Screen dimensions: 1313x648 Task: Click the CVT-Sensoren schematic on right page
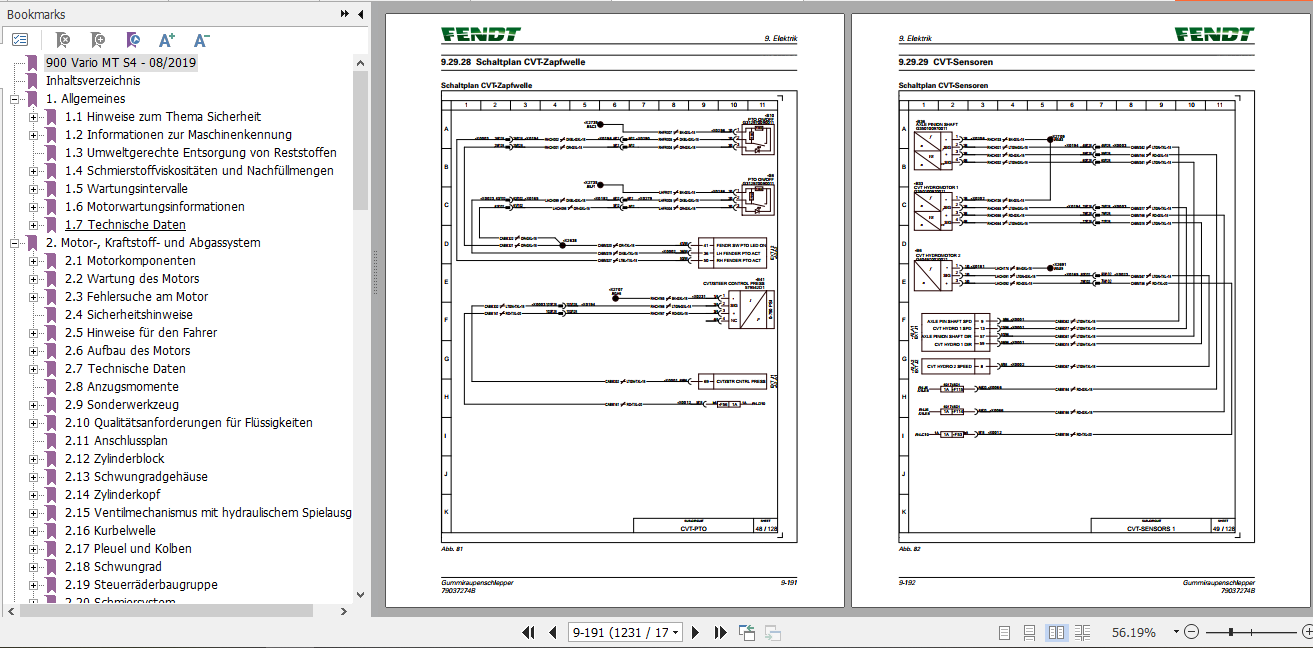click(1078, 317)
